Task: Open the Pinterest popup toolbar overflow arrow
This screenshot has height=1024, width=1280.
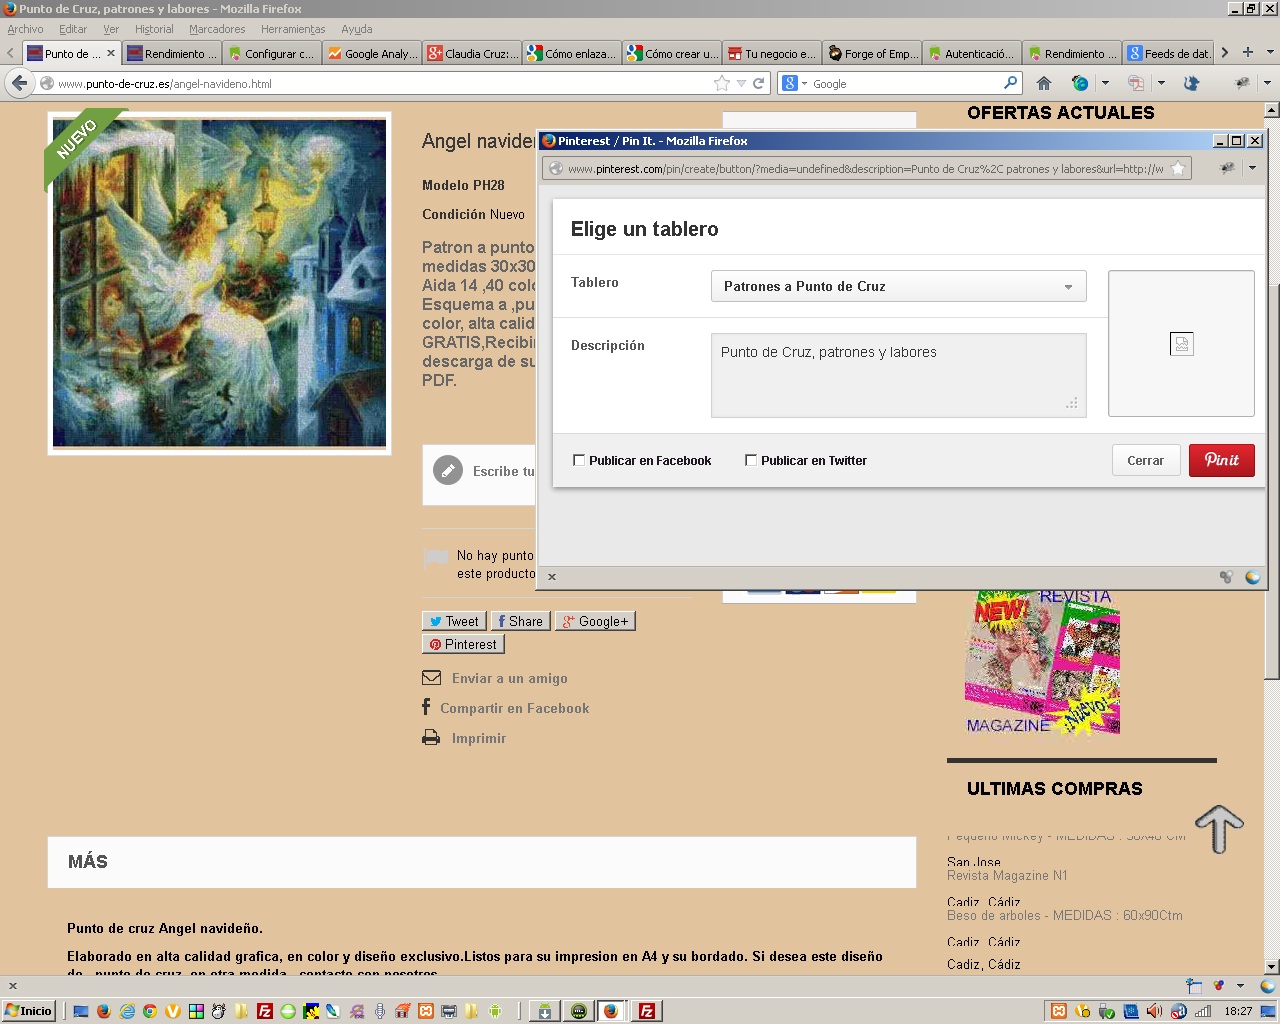Action: (x=1252, y=168)
